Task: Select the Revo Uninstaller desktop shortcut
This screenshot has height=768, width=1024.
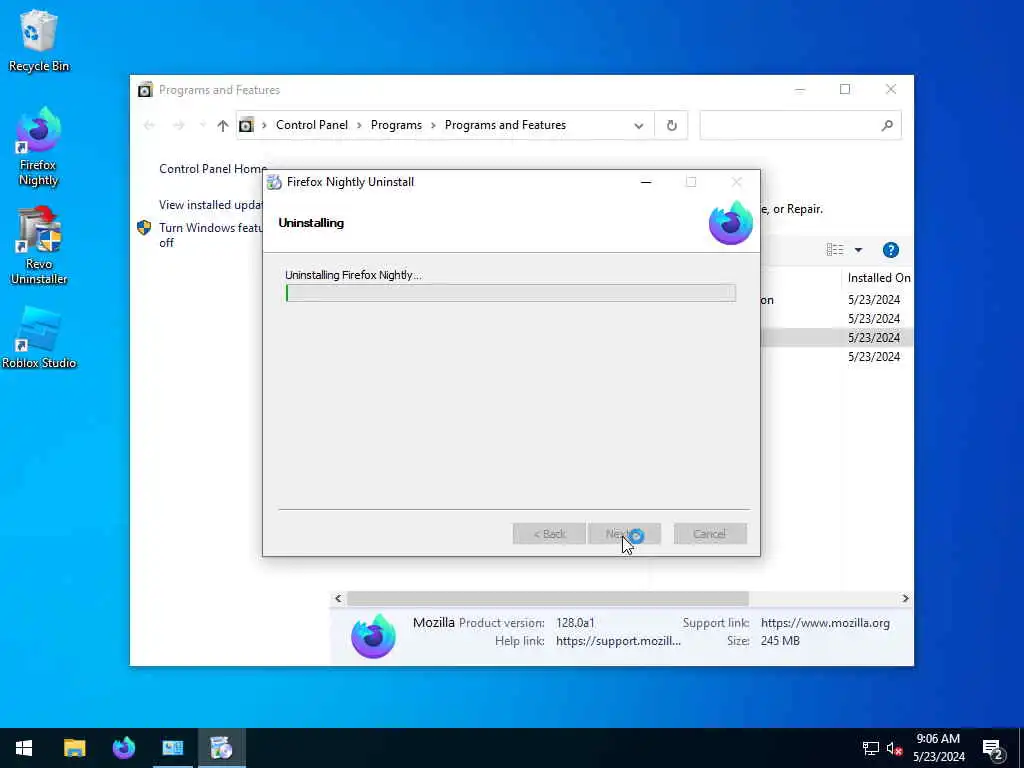Action: tap(39, 246)
